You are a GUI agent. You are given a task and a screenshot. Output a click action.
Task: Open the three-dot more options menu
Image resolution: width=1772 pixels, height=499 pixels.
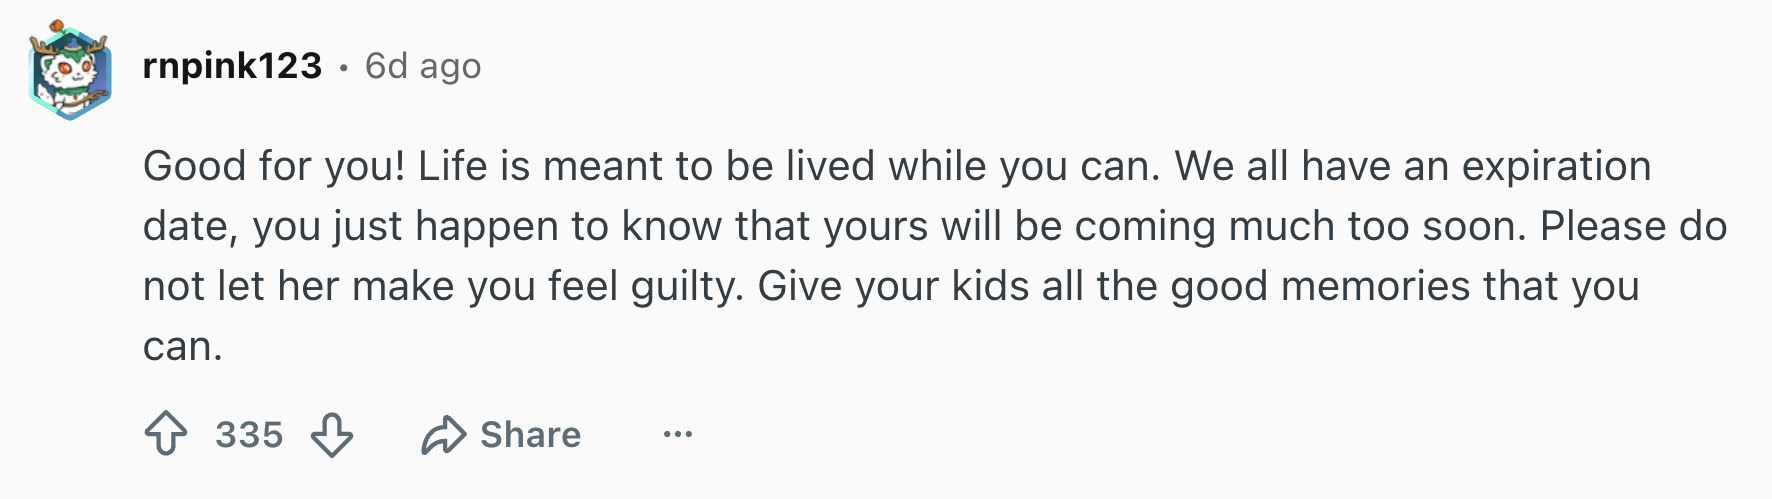pos(678,435)
